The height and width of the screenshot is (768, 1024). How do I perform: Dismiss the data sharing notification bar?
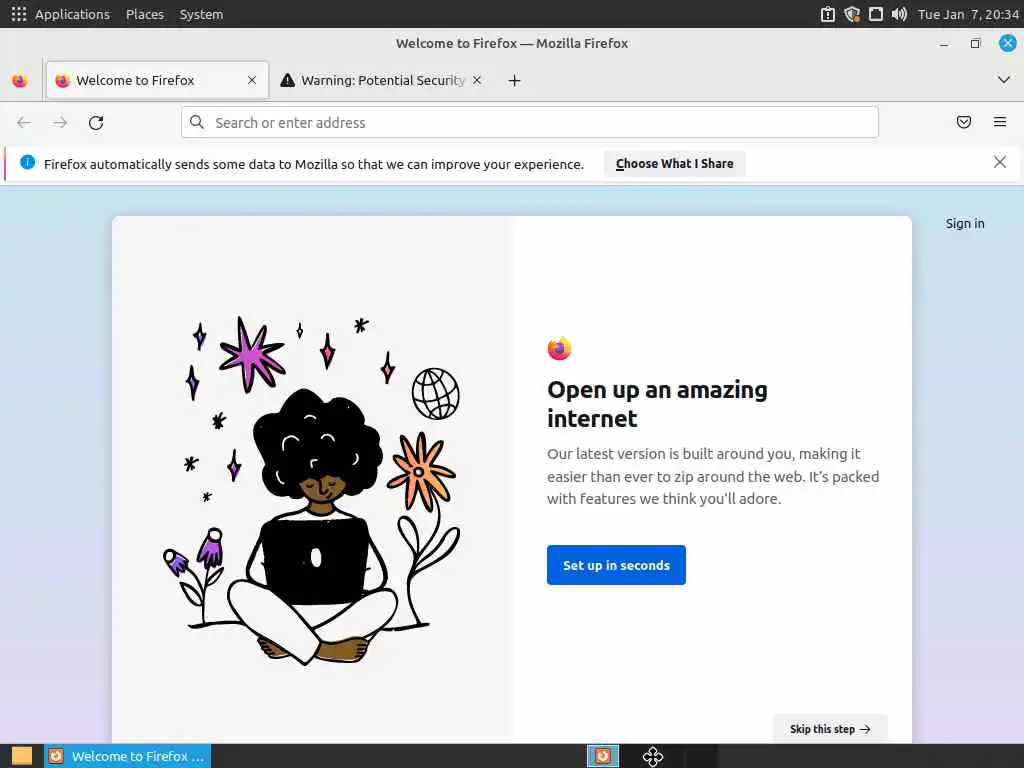(x=1000, y=162)
